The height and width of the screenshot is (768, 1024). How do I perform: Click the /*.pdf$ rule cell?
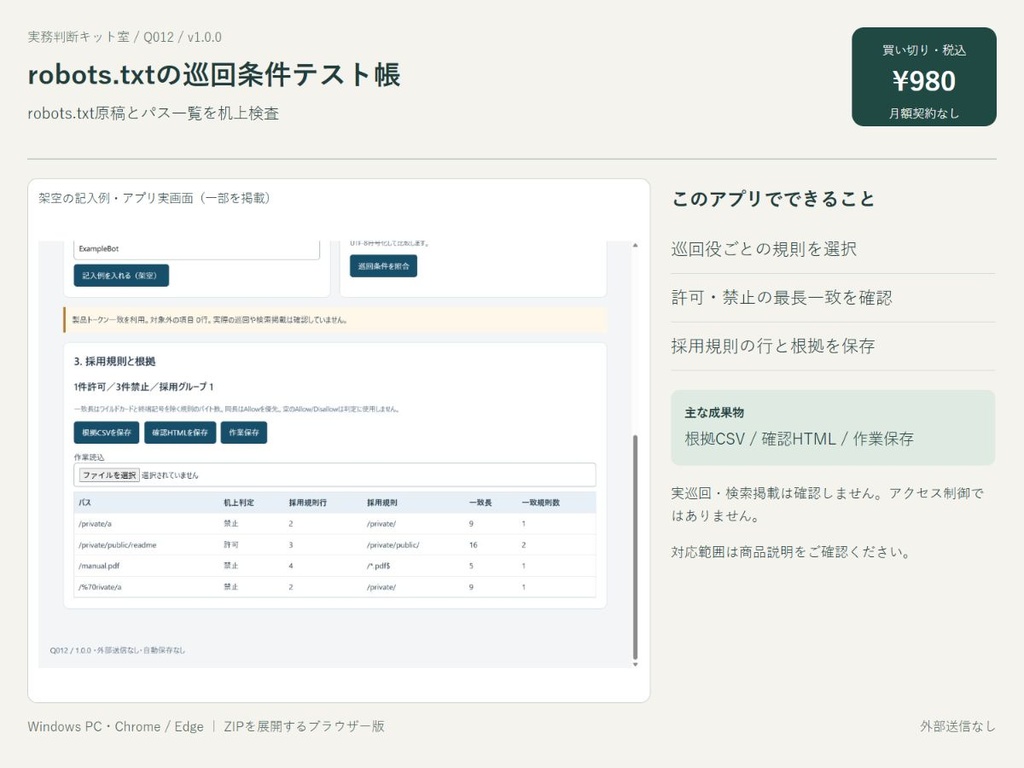pyautogui.click(x=379, y=566)
